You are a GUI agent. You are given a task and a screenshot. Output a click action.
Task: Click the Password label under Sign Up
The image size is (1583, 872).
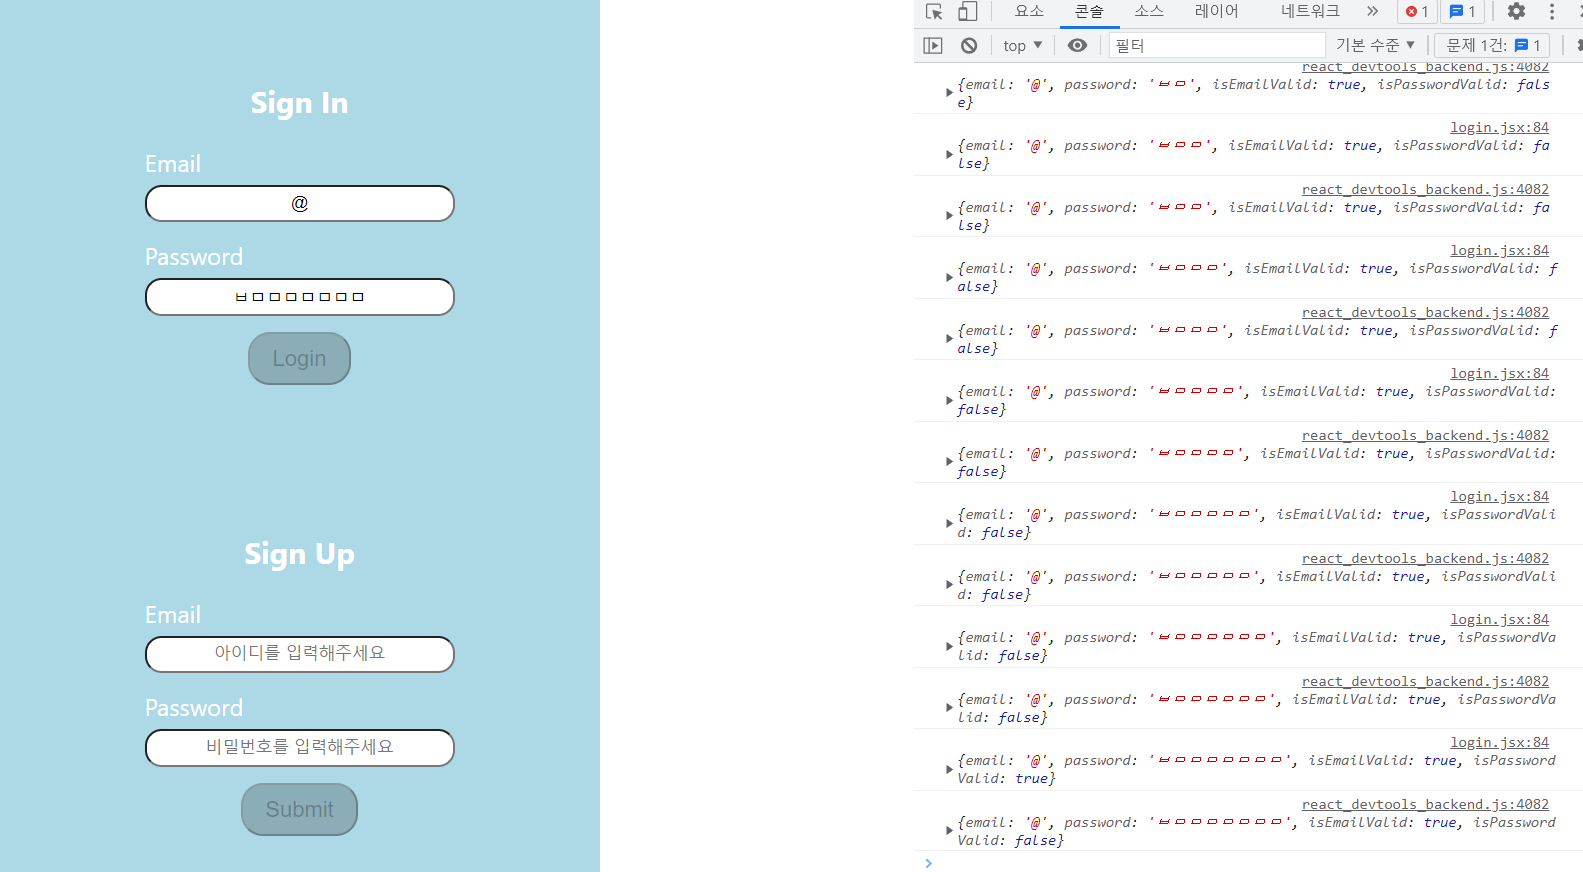(194, 708)
